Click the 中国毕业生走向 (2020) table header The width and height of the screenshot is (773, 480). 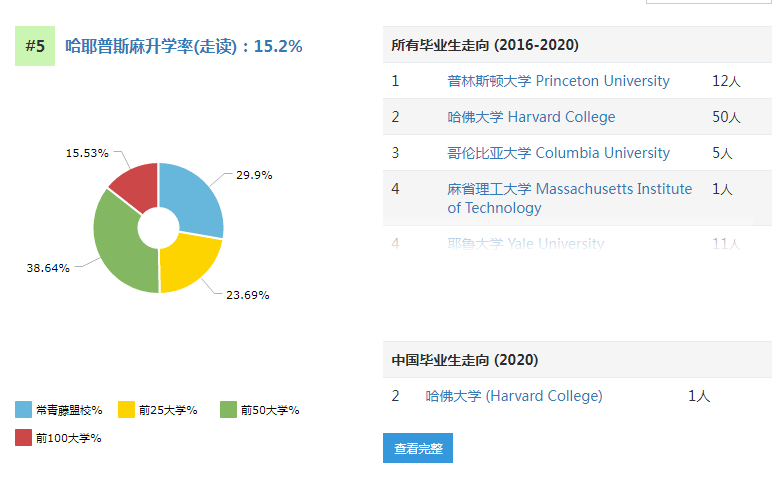click(x=464, y=359)
